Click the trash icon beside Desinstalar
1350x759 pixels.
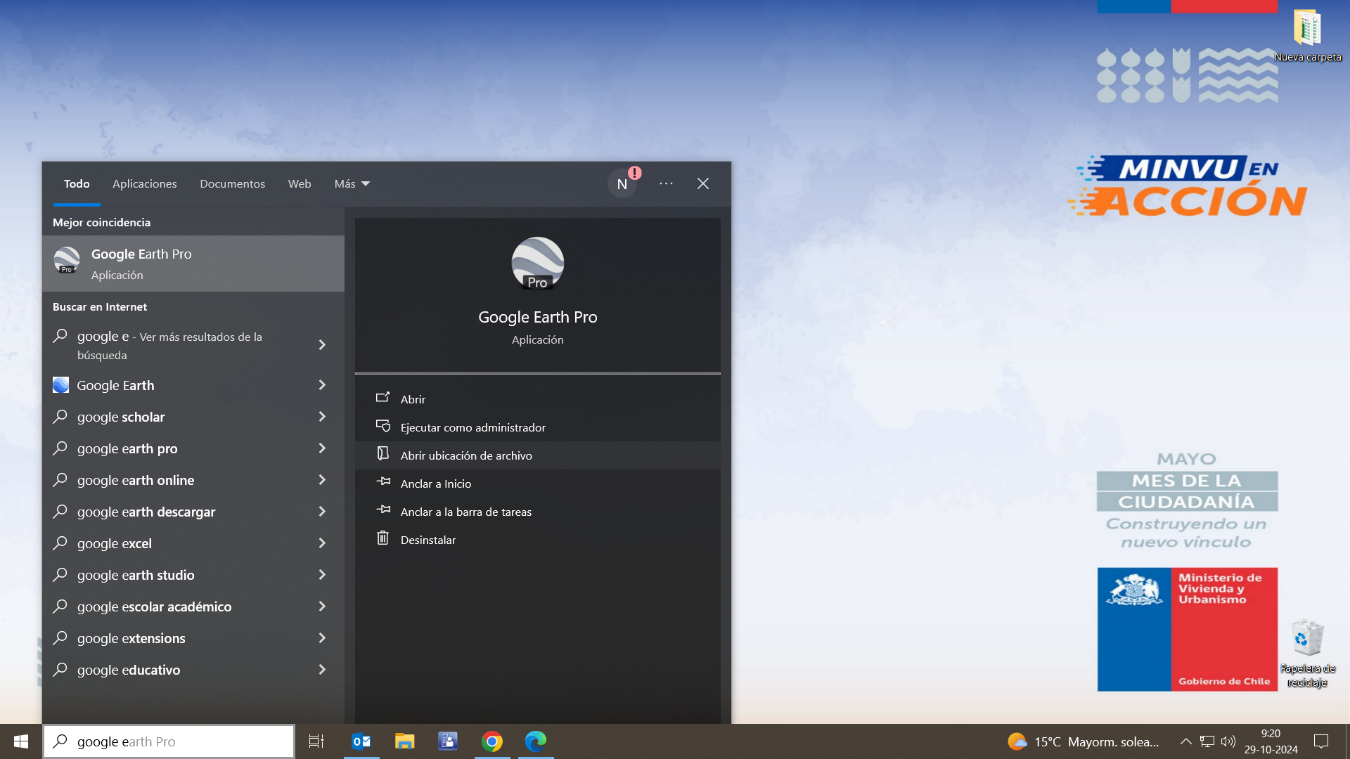[x=382, y=538]
